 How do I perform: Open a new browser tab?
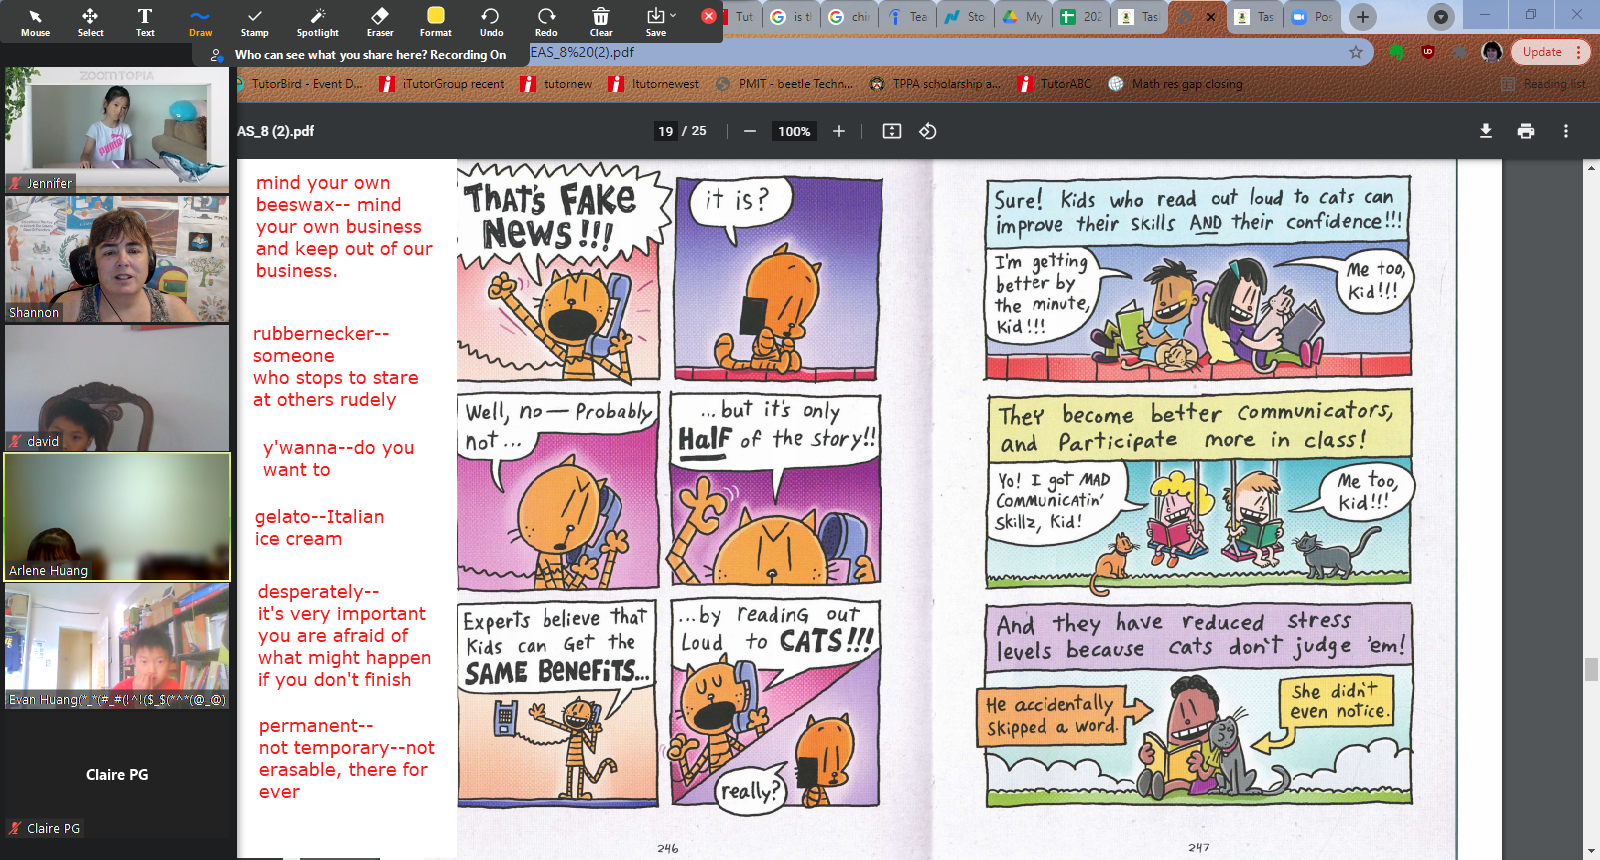click(1362, 16)
